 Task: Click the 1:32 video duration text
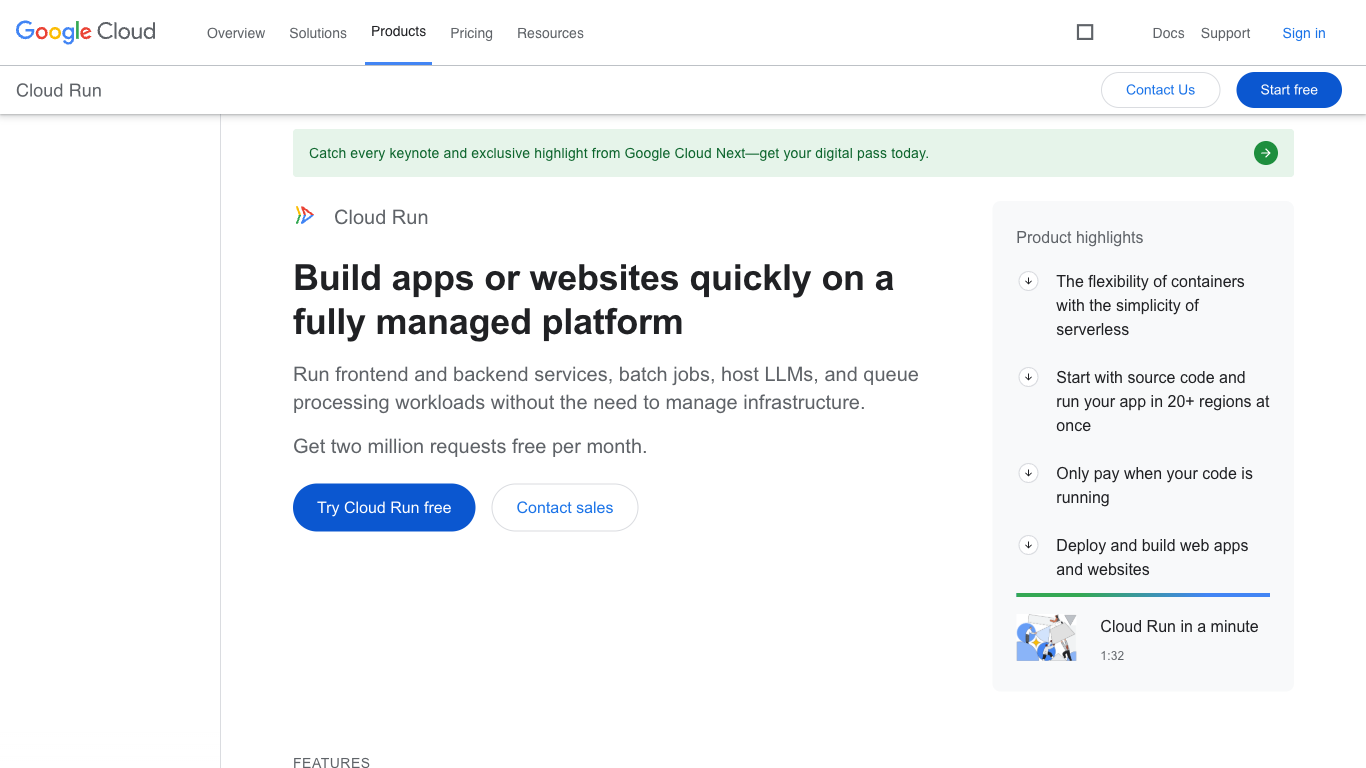1112,656
